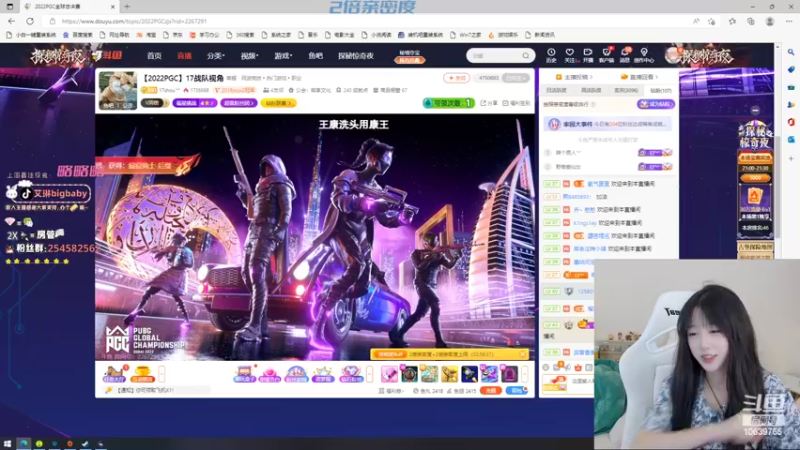Open the 客户端 client download icon
This screenshot has height=450, width=800.
tap(606, 55)
